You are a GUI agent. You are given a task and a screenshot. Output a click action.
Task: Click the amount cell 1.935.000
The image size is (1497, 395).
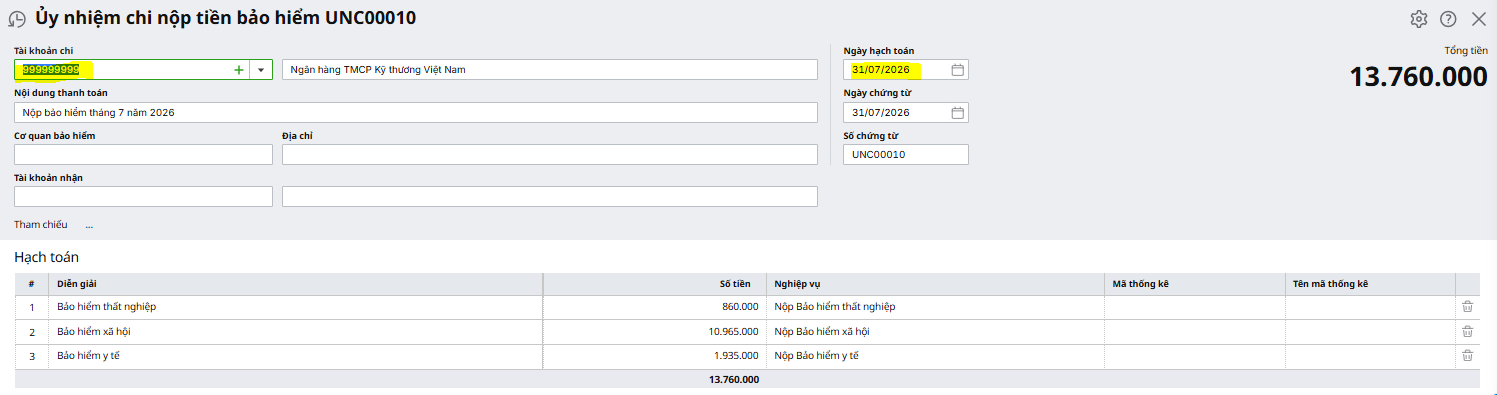(x=655, y=356)
